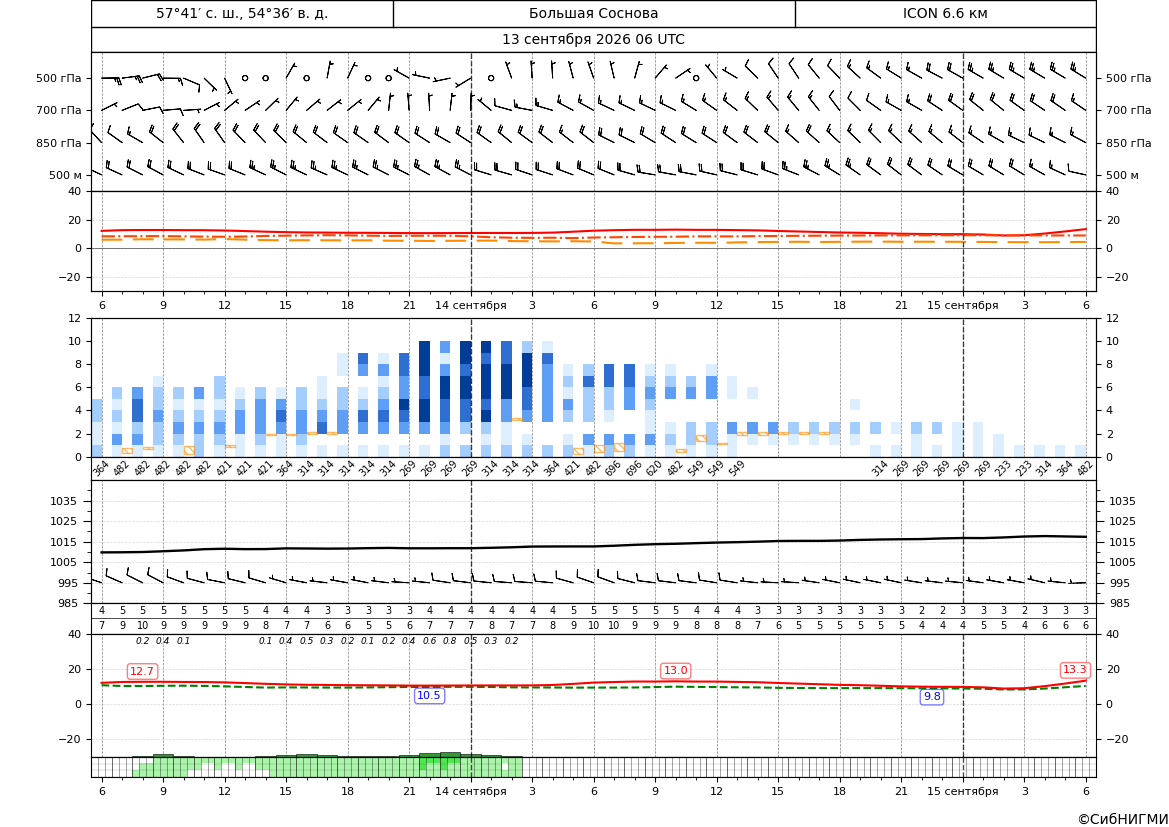Click the 15 сентября marker on bottom axis
This screenshot has width=1169, height=827.
point(962,791)
